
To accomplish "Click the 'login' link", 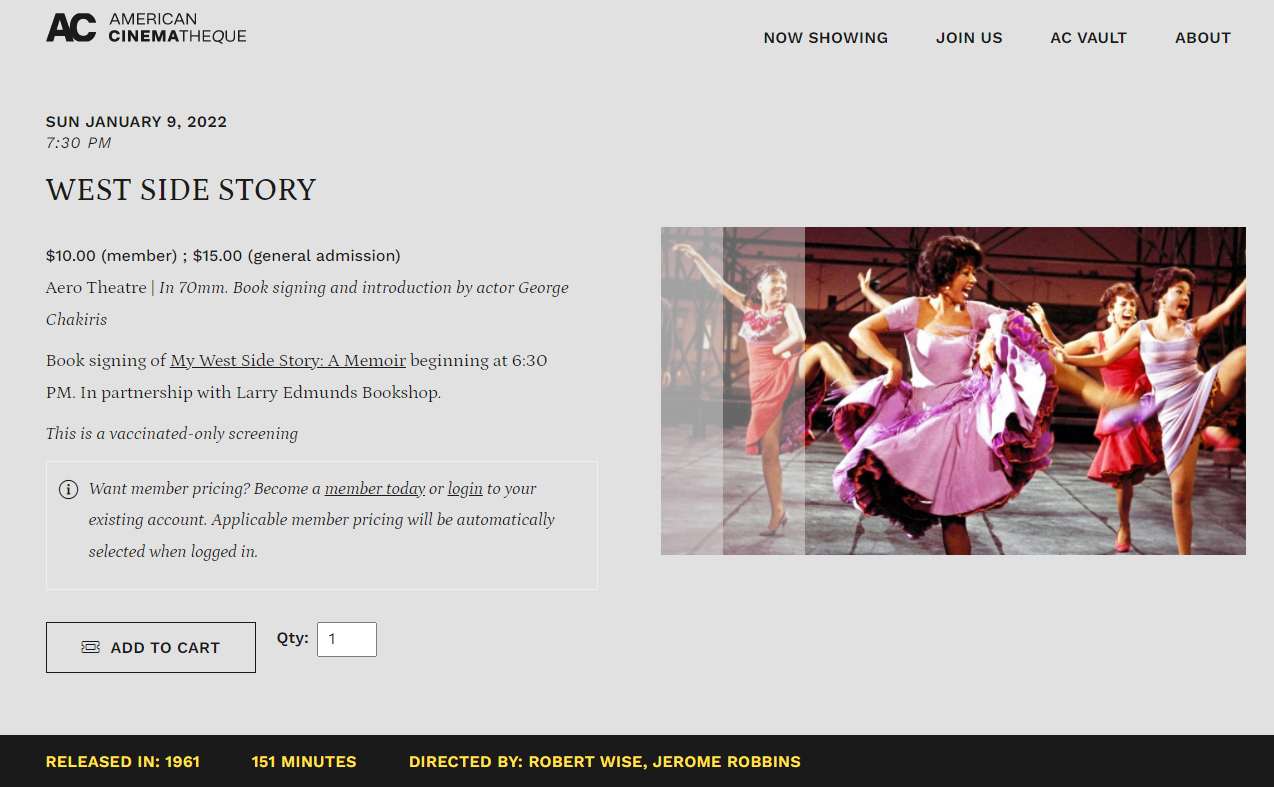I will (465, 489).
